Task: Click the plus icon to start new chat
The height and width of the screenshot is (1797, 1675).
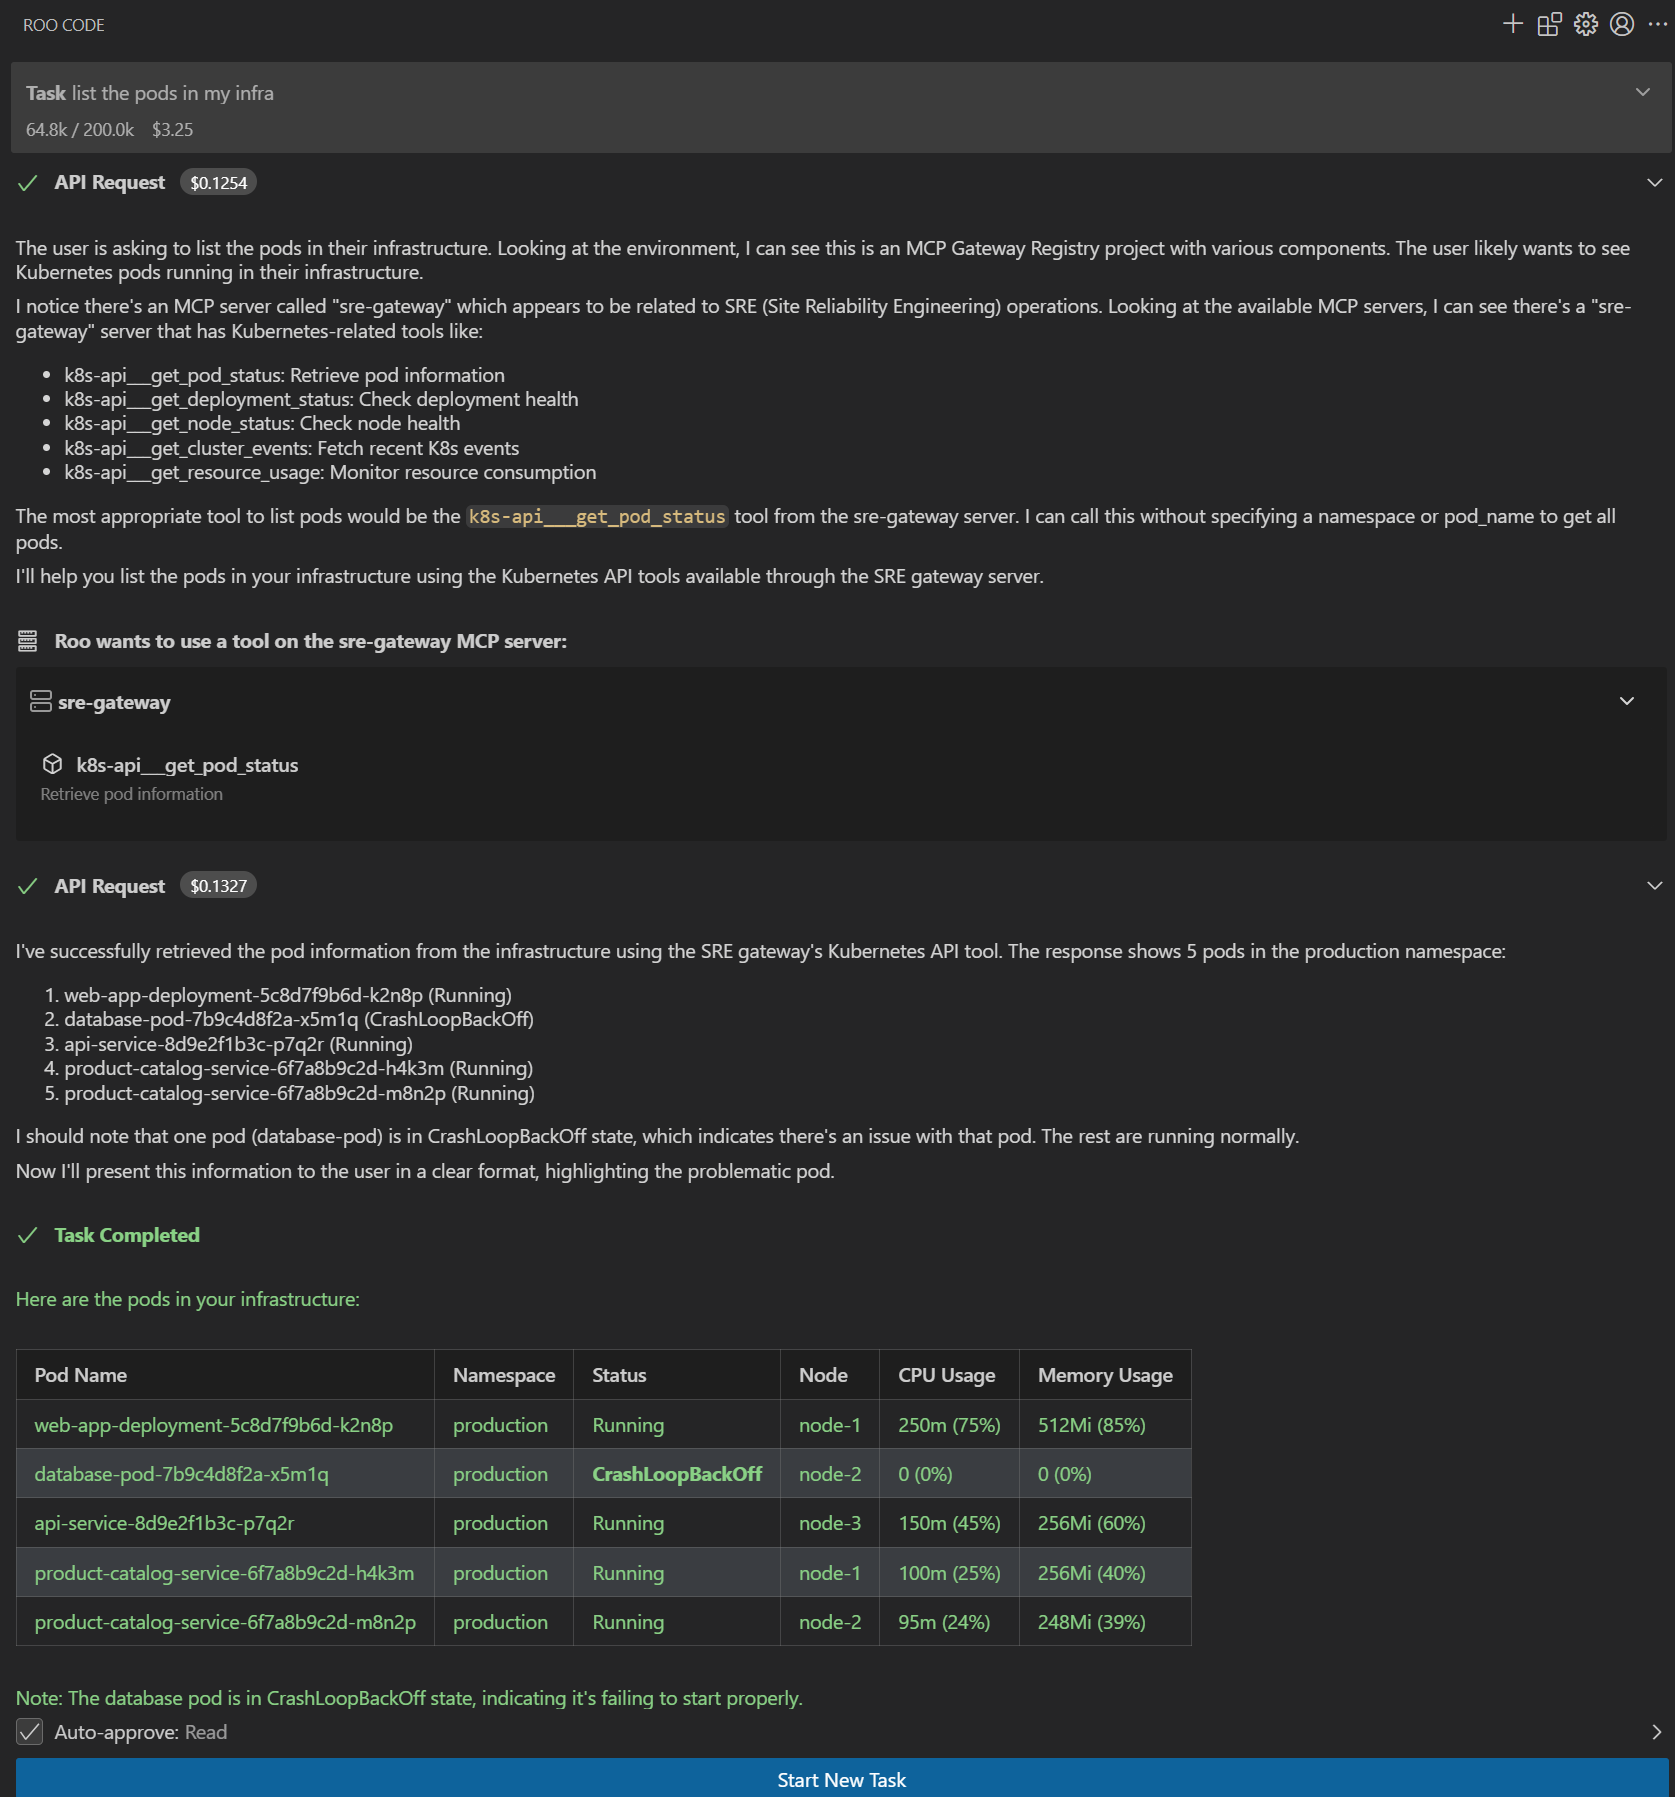Action: [x=1512, y=24]
